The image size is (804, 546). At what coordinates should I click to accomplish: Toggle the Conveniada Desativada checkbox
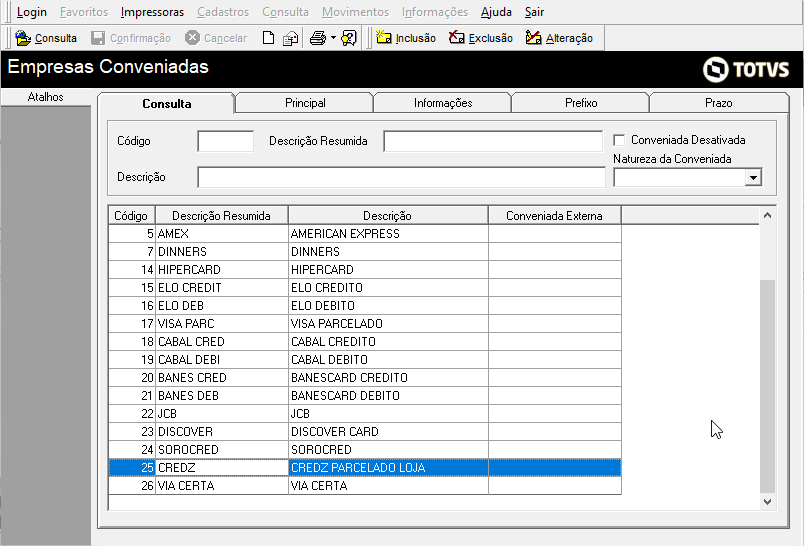click(619, 140)
